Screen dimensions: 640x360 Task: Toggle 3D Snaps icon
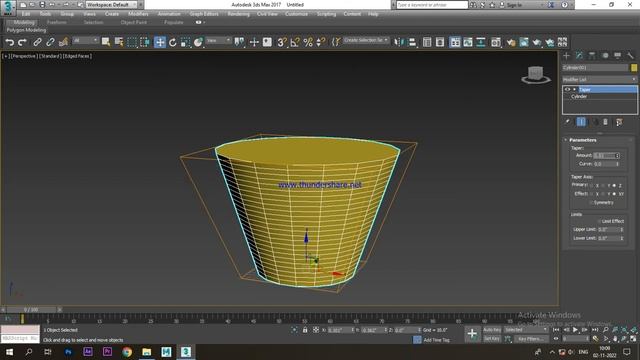click(x=282, y=42)
